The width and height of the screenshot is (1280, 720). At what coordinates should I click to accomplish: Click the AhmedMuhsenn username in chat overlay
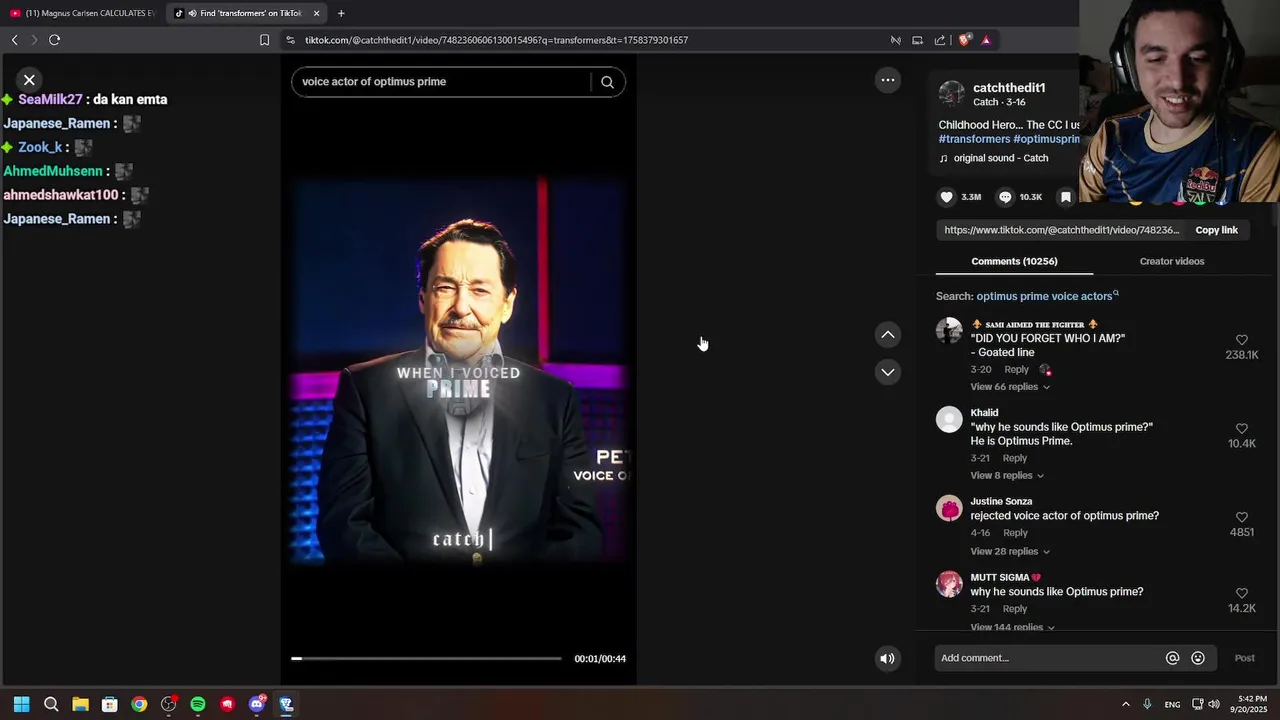pyautogui.click(x=53, y=171)
